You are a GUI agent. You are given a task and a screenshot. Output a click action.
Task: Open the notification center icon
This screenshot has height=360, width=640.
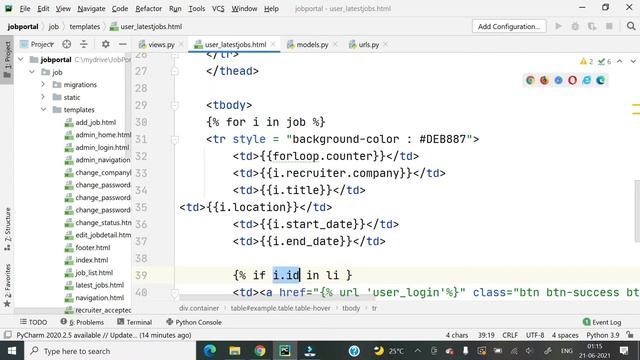624,351
